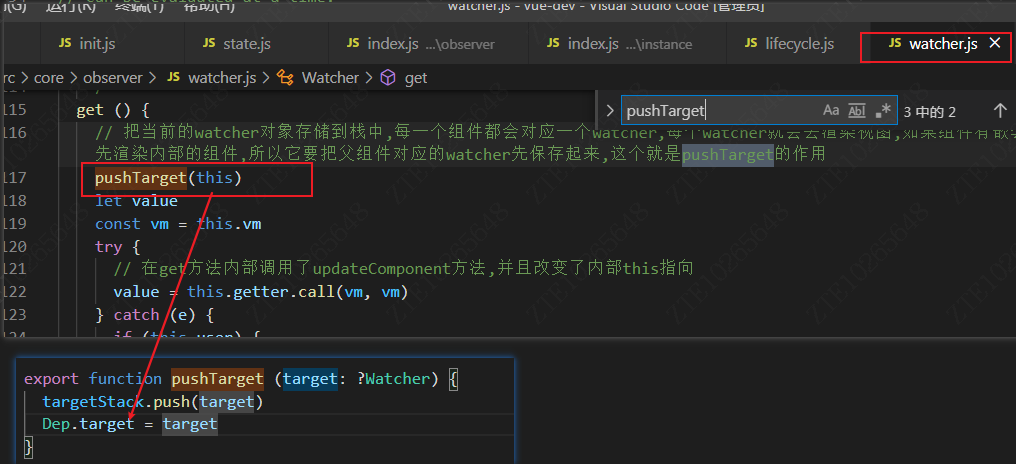The height and width of the screenshot is (464, 1016).
Task: Toggle Use Regular Expression in find widget
Action: click(x=883, y=111)
